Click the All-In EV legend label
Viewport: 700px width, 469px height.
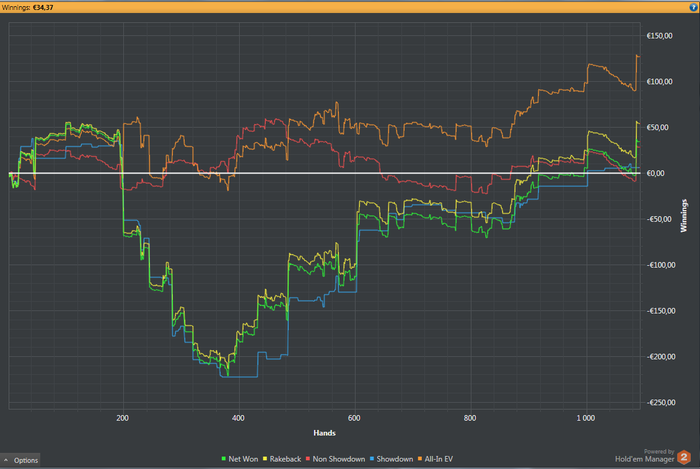click(438, 459)
